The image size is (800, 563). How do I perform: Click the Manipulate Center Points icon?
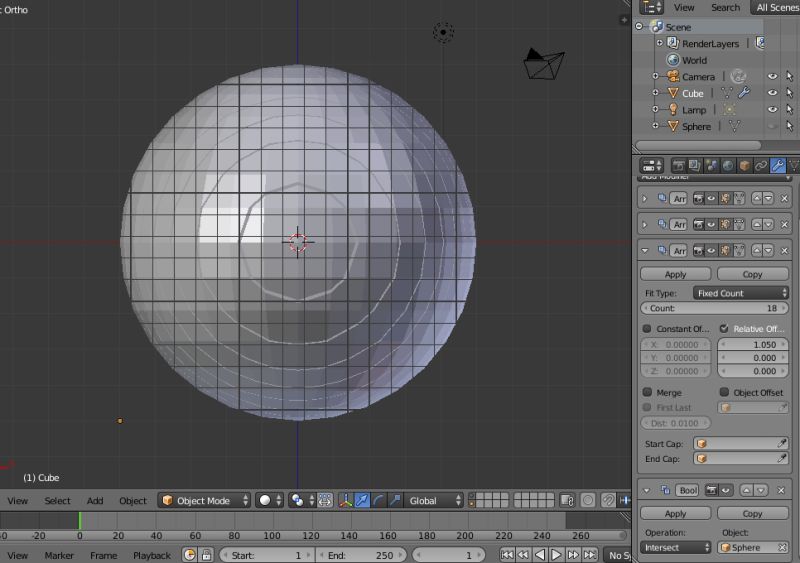pos(325,501)
